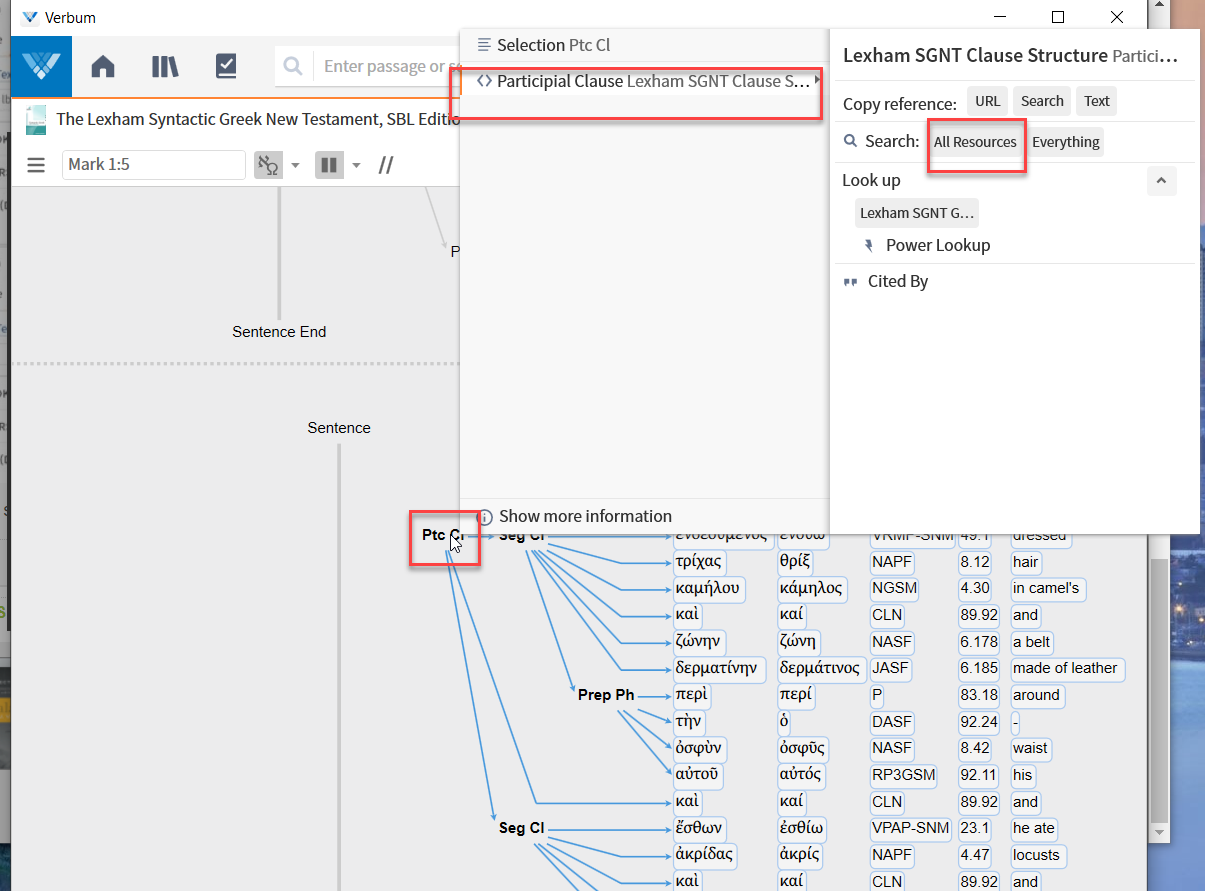Open dropdown arrow beside column view icon
The width and height of the screenshot is (1205, 891).
[x=356, y=165]
